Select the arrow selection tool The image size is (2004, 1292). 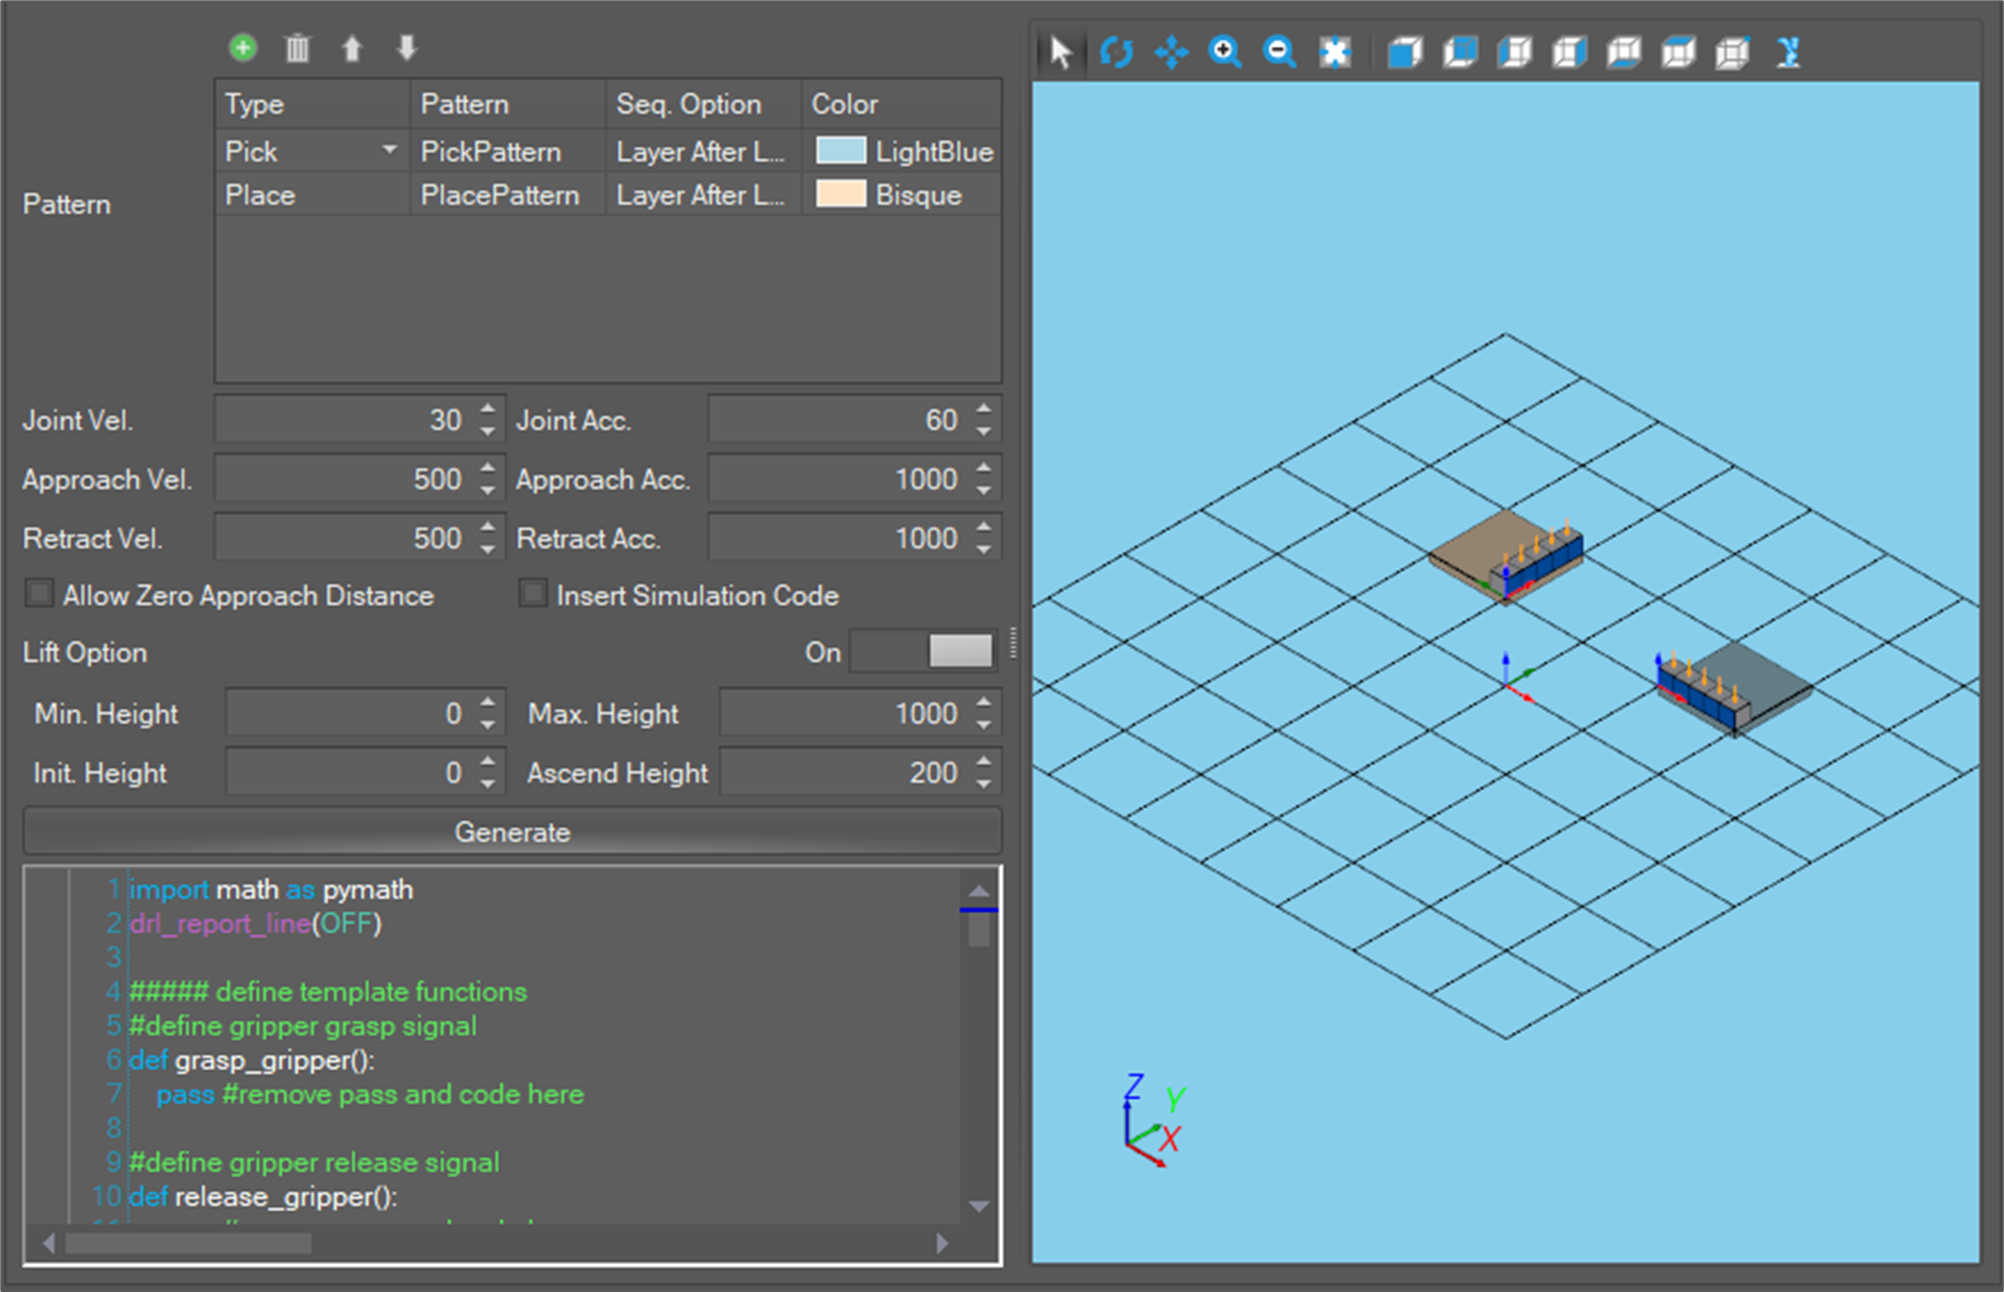[1060, 52]
